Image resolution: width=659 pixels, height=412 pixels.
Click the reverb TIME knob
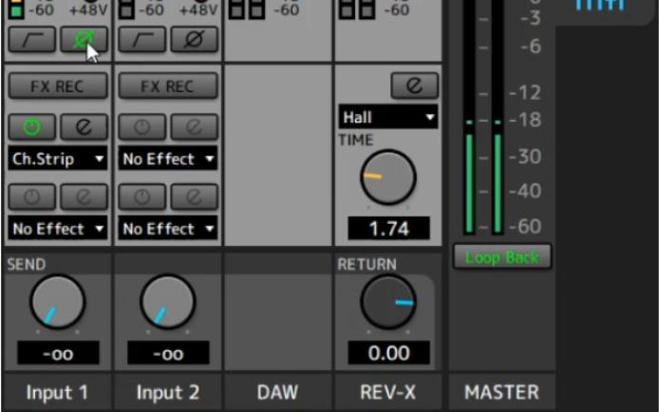click(x=388, y=177)
